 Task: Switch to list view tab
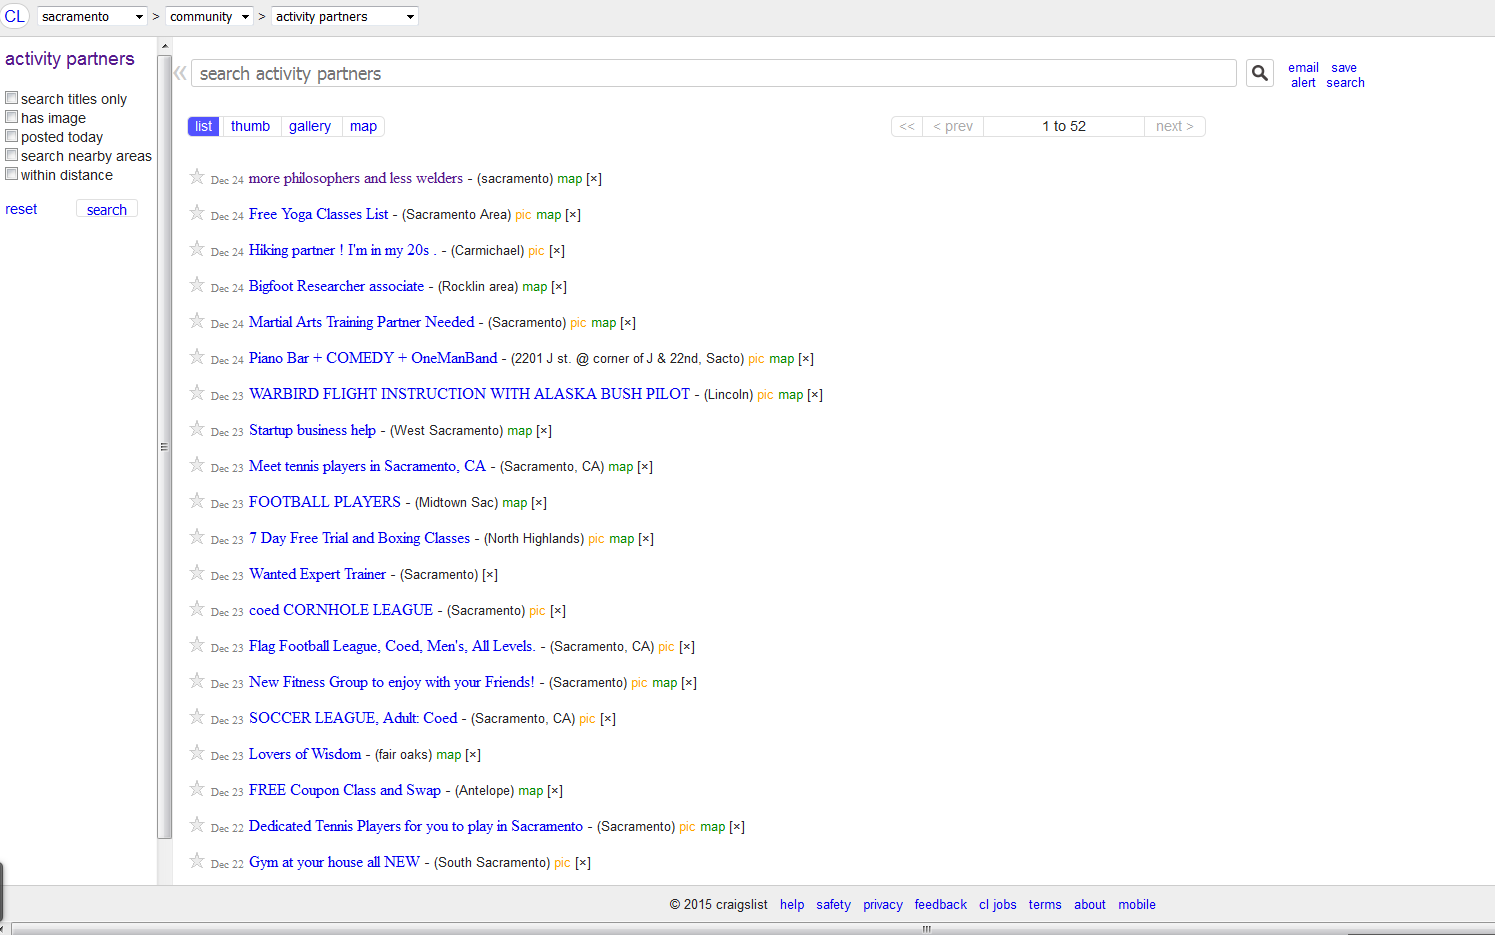click(x=204, y=126)
